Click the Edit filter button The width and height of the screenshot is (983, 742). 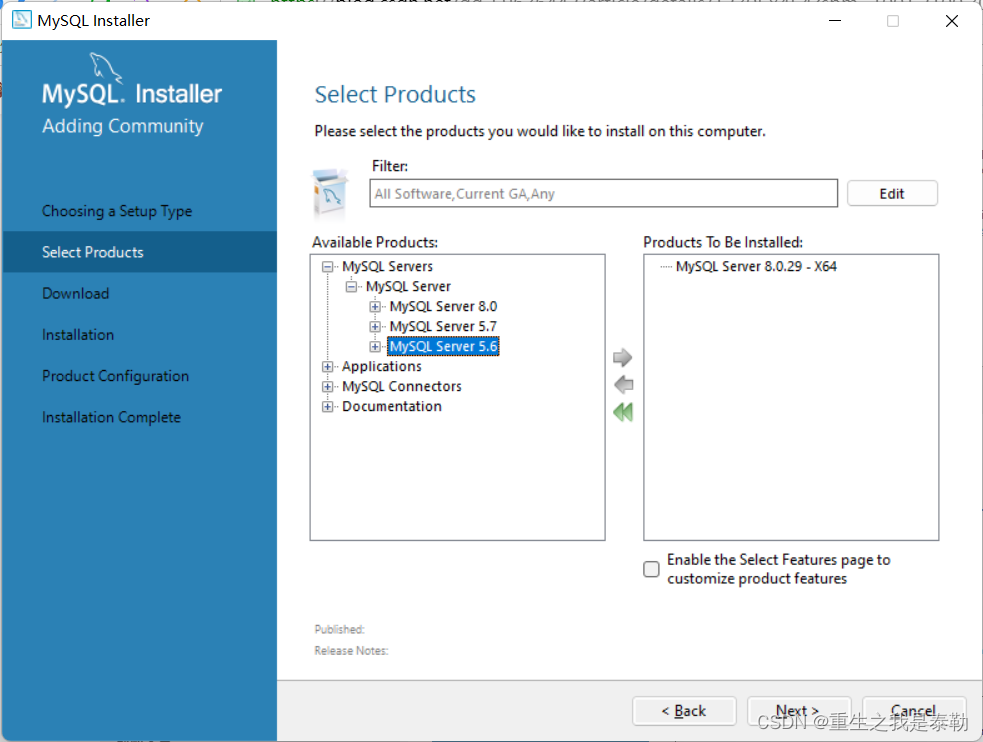892,194
